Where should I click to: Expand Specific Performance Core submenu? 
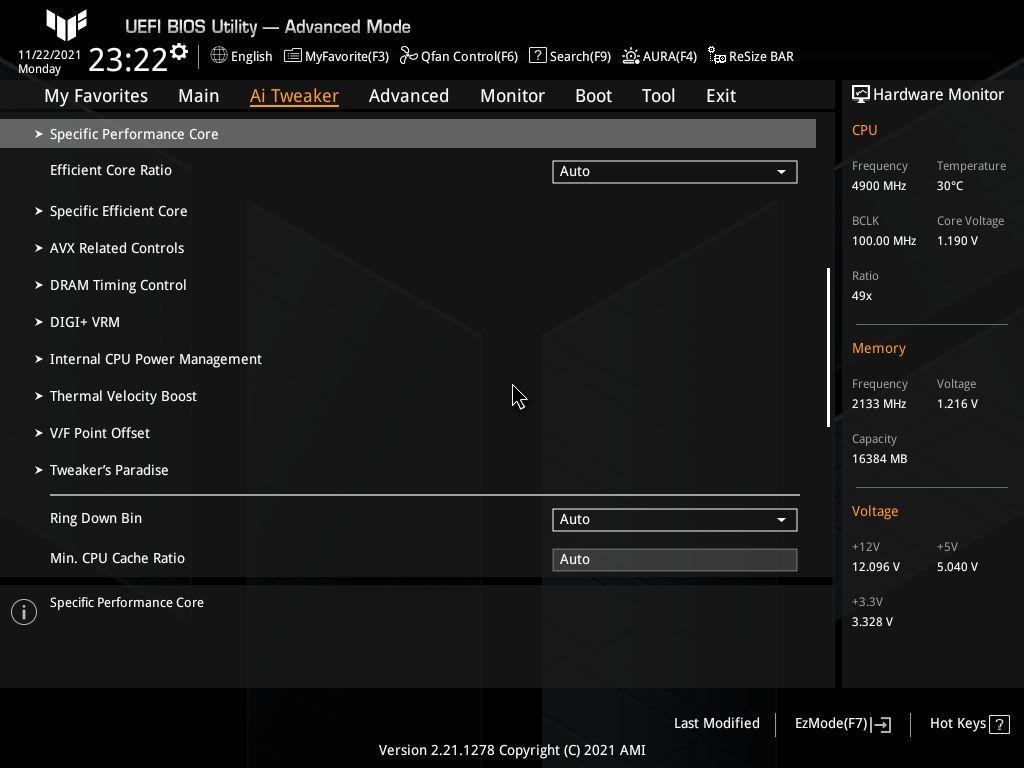click(x=408, y=134)
